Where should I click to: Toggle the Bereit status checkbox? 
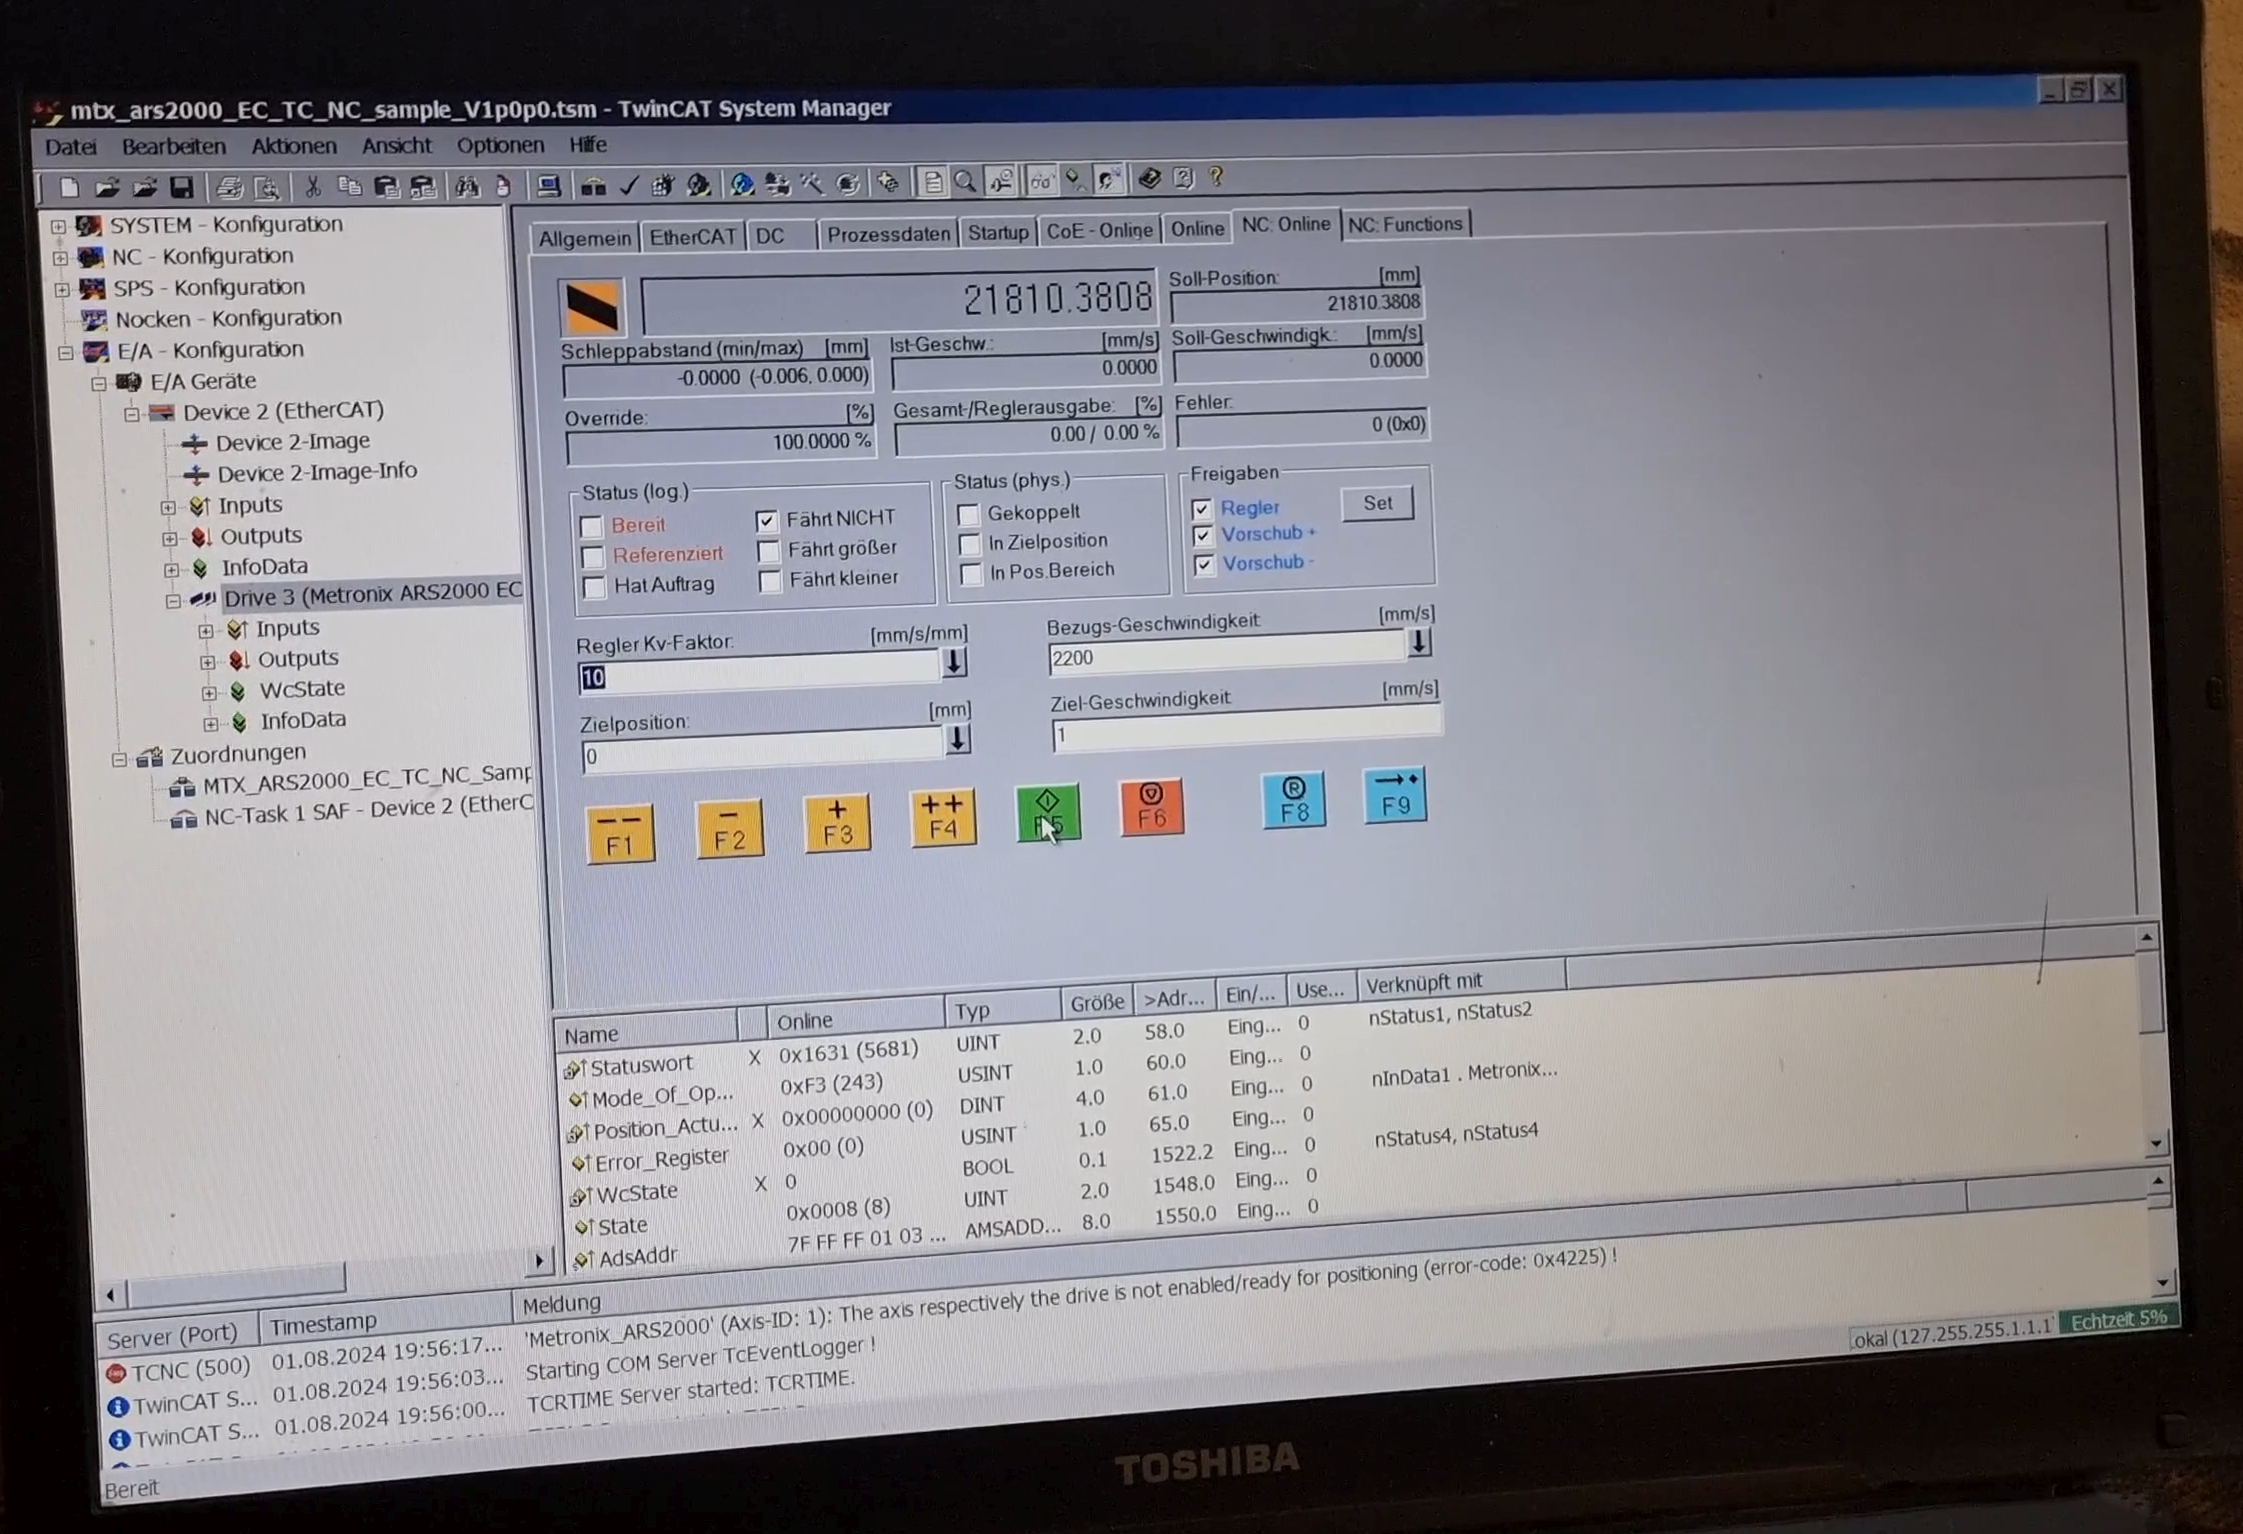[591, 526]
